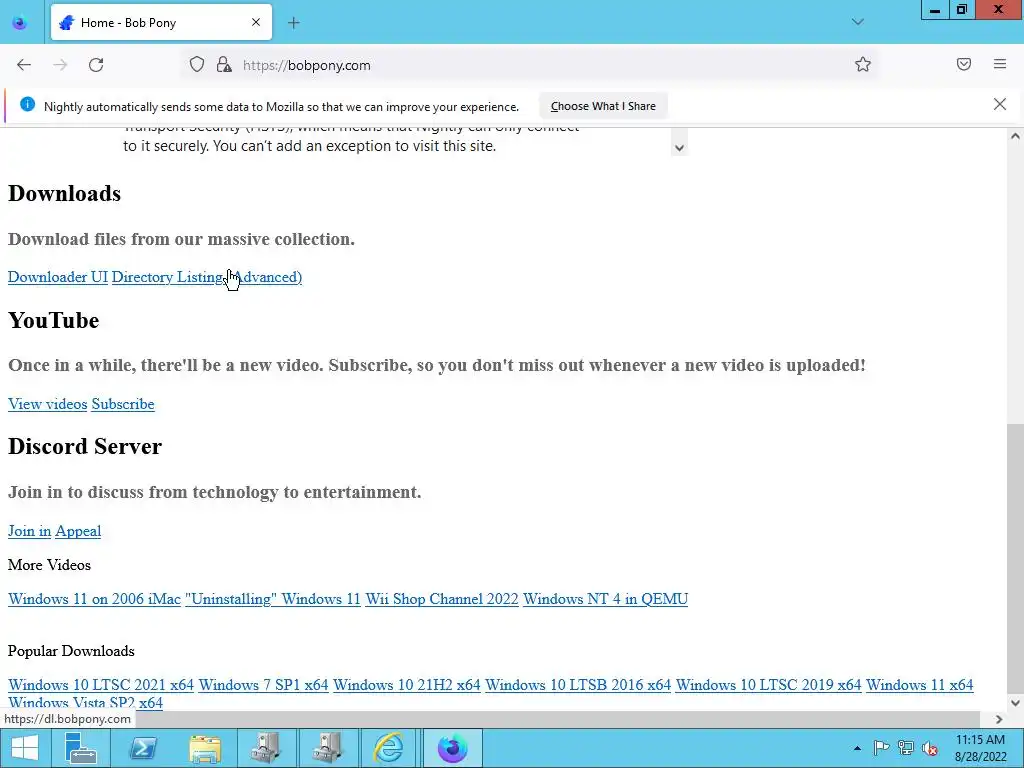This screenshot has width=1024, height=768.
Task: Open a new tab with plus button
Action: [x=294, y=23]
